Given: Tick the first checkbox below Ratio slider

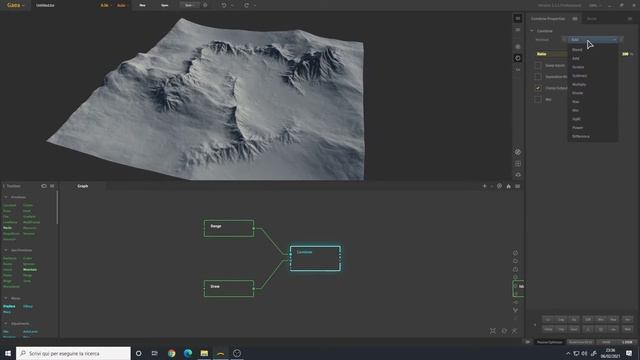Looking at the screenshot, I should pyautogui.click(x=538, y=65).
